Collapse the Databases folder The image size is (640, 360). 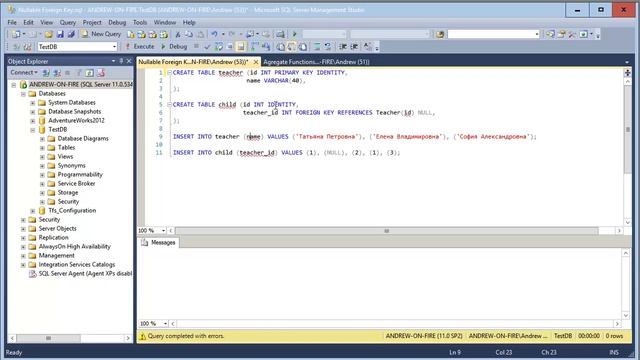click(23, 94)
